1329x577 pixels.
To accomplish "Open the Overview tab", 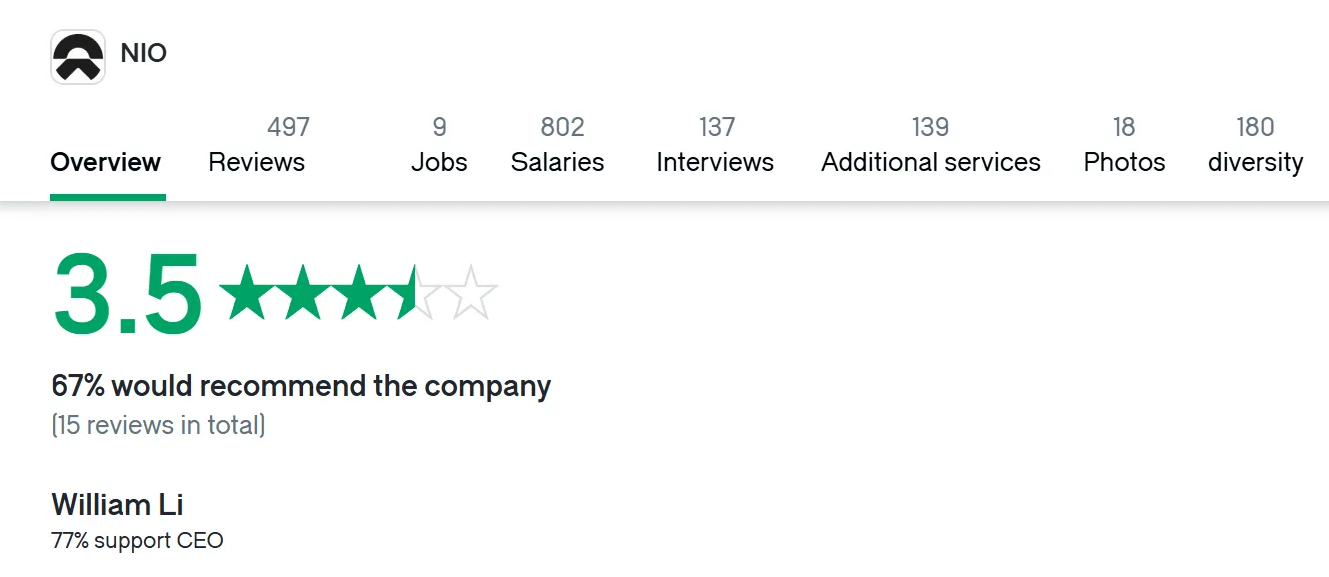I will [x=106, y=162].
